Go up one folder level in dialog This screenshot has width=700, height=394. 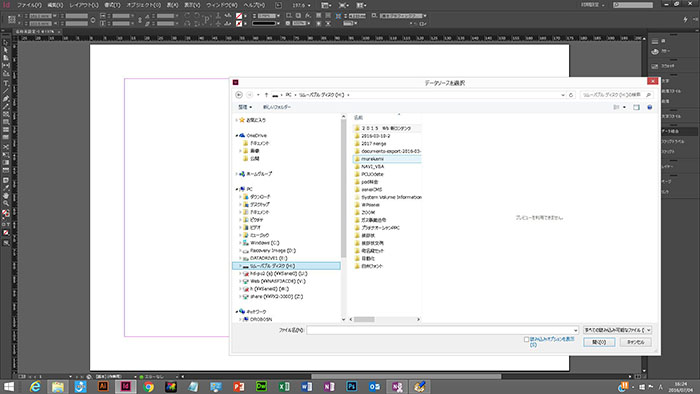pos(267,95)
